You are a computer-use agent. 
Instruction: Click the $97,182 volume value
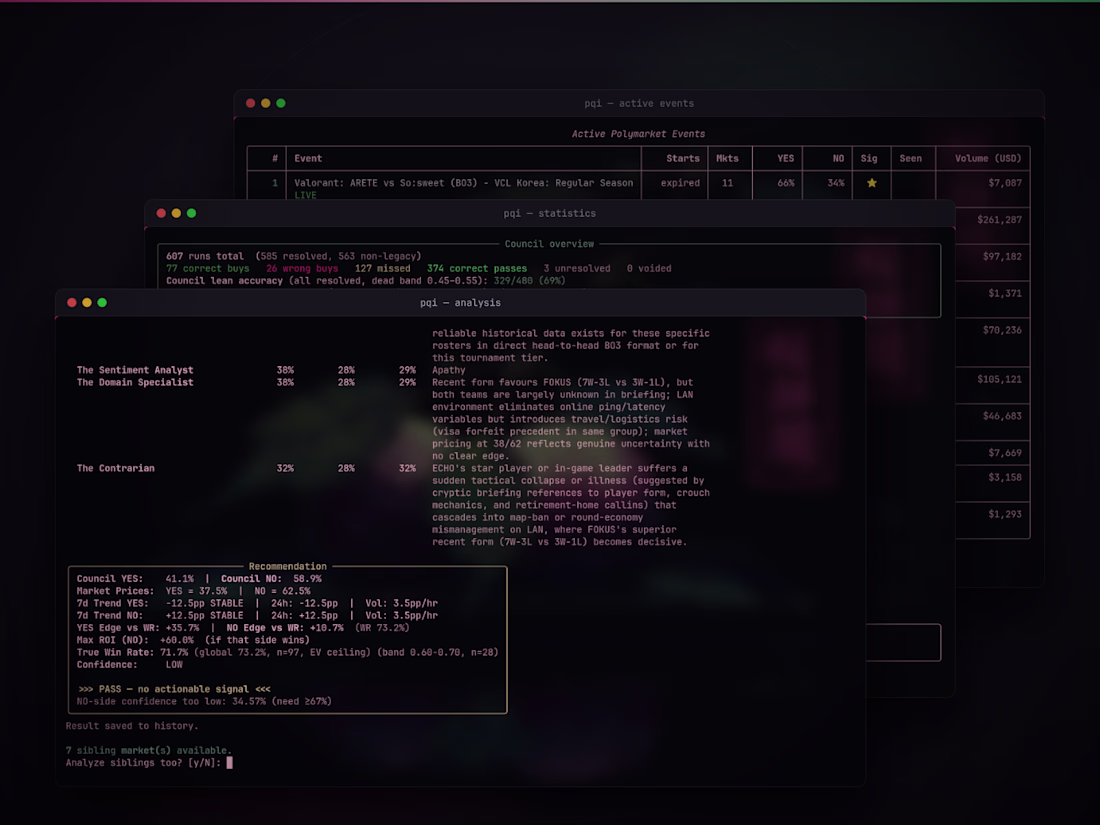pos(1002,257)
